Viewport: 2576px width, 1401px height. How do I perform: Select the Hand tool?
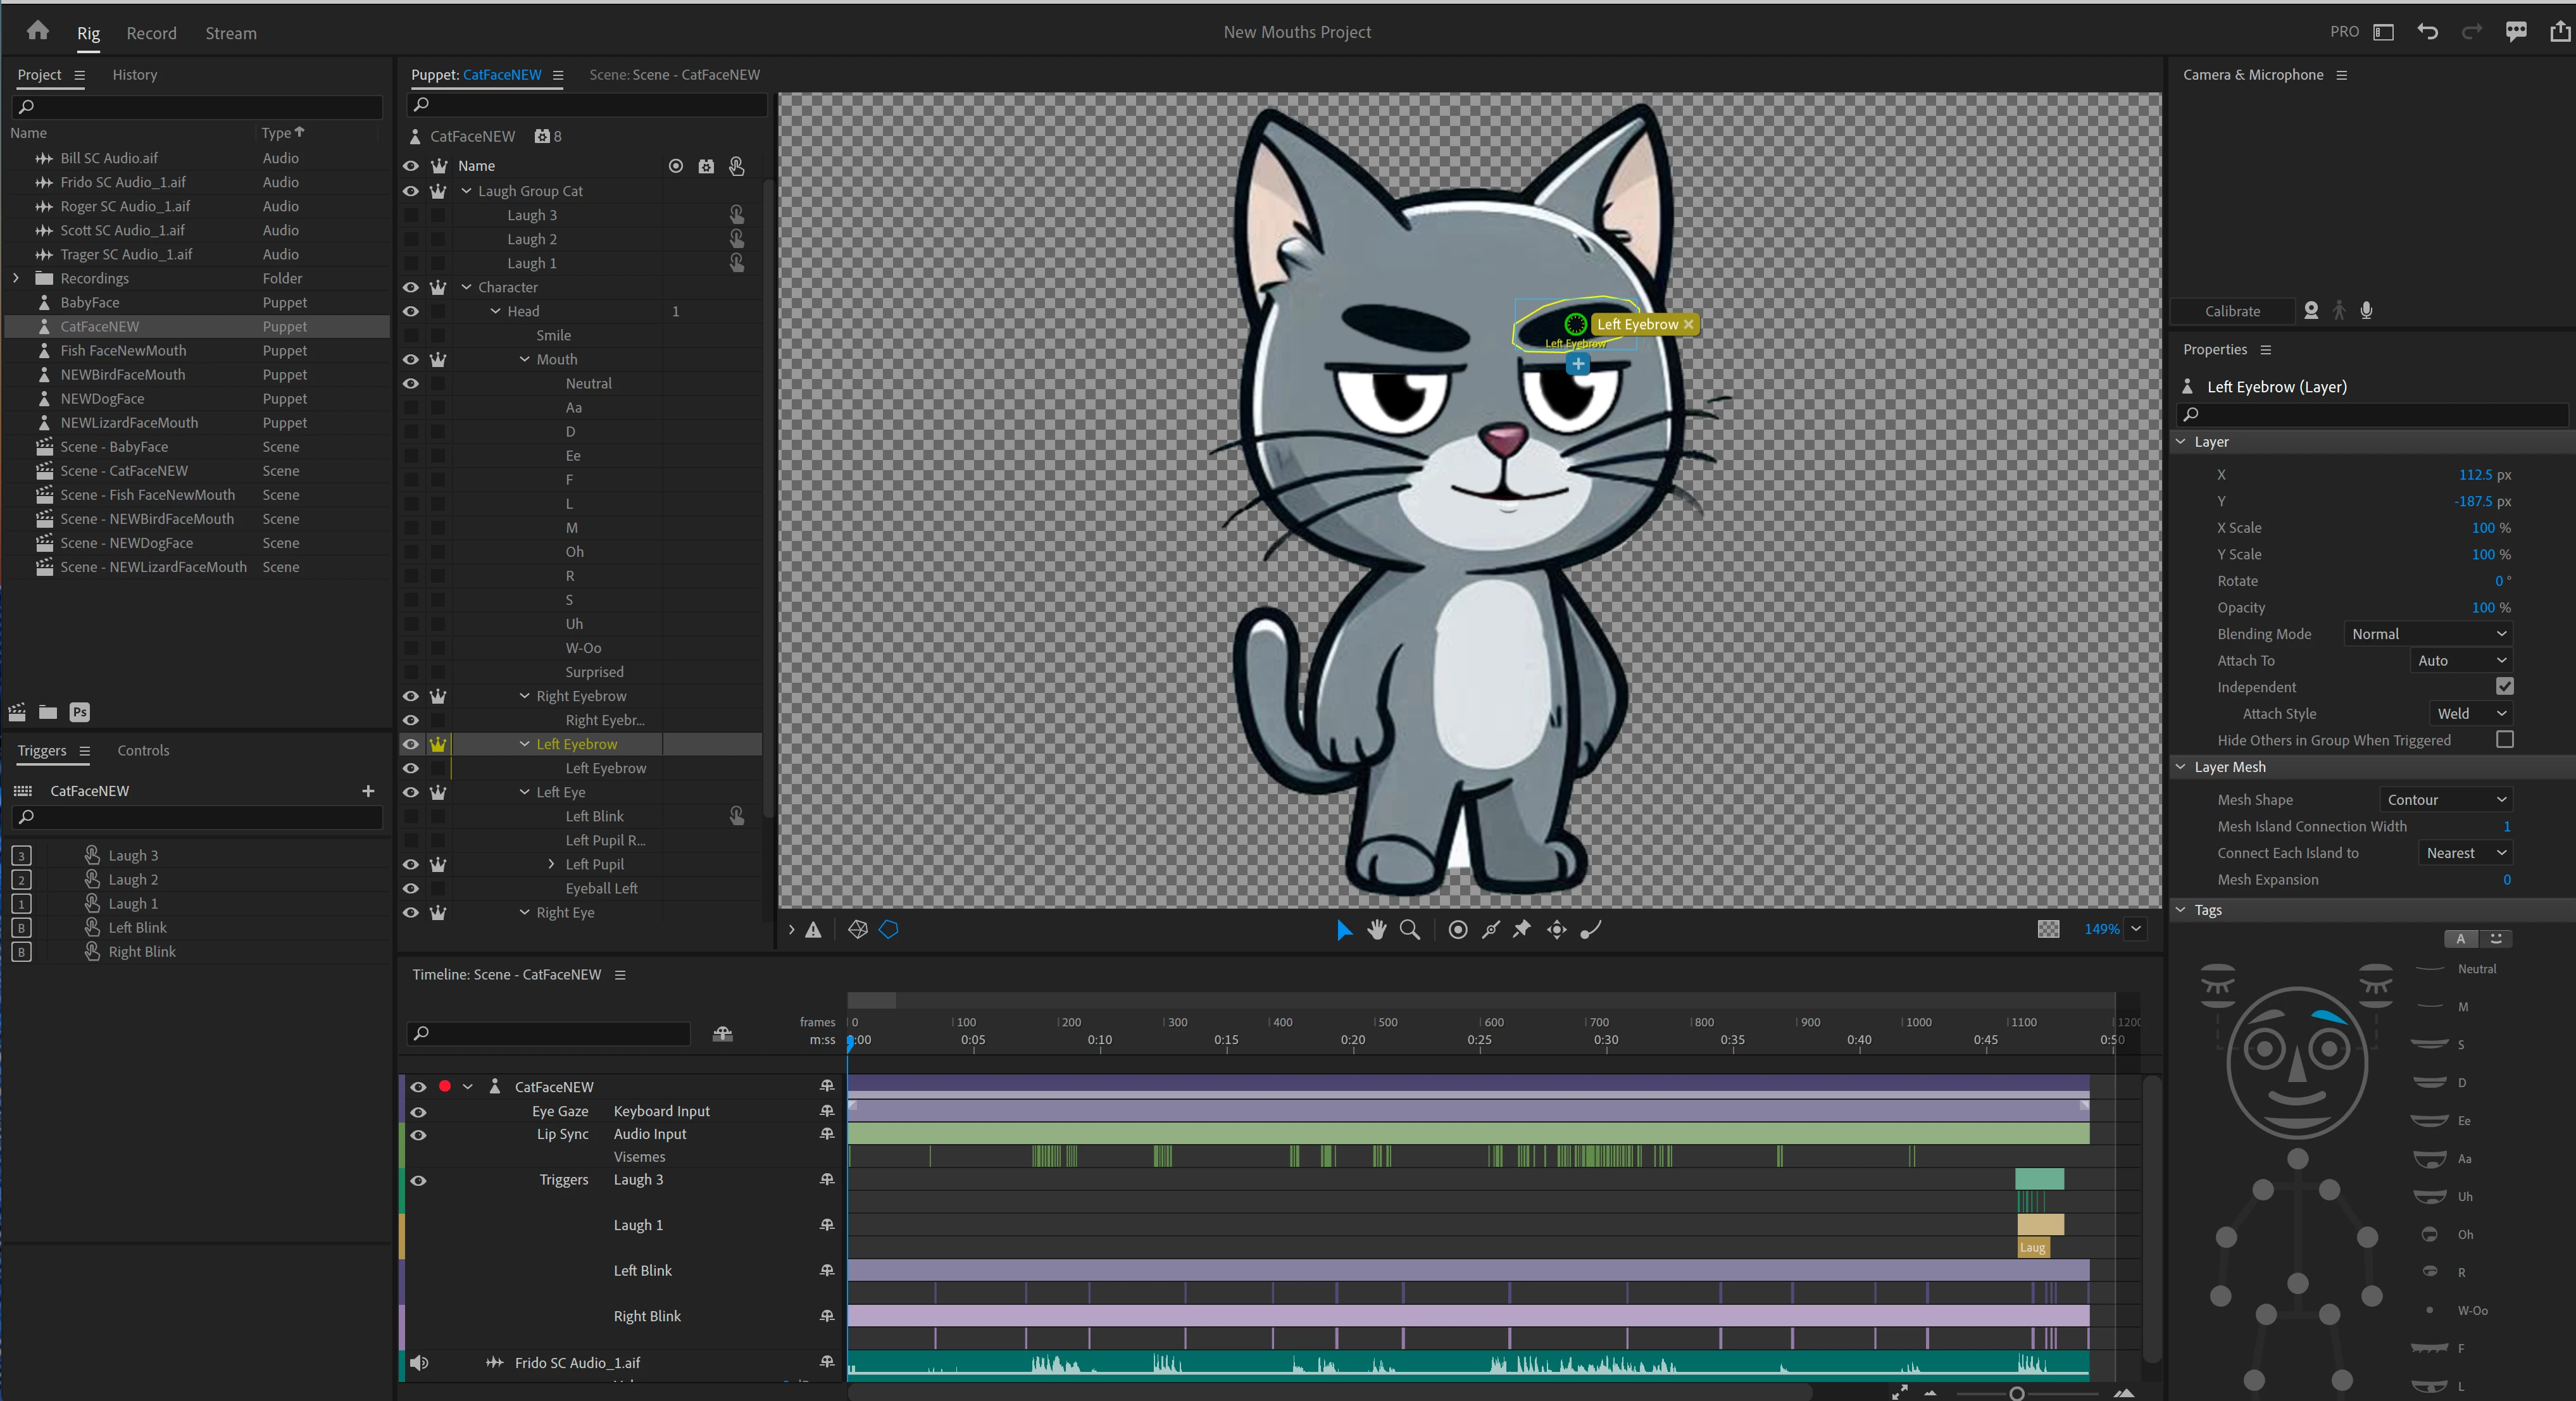pos(1377,930)
